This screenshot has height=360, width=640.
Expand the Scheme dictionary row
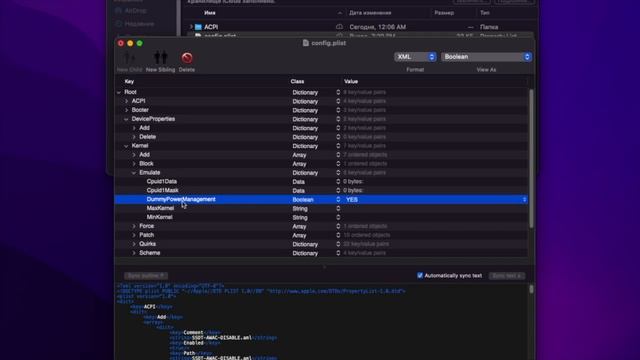tap(134, 253)
